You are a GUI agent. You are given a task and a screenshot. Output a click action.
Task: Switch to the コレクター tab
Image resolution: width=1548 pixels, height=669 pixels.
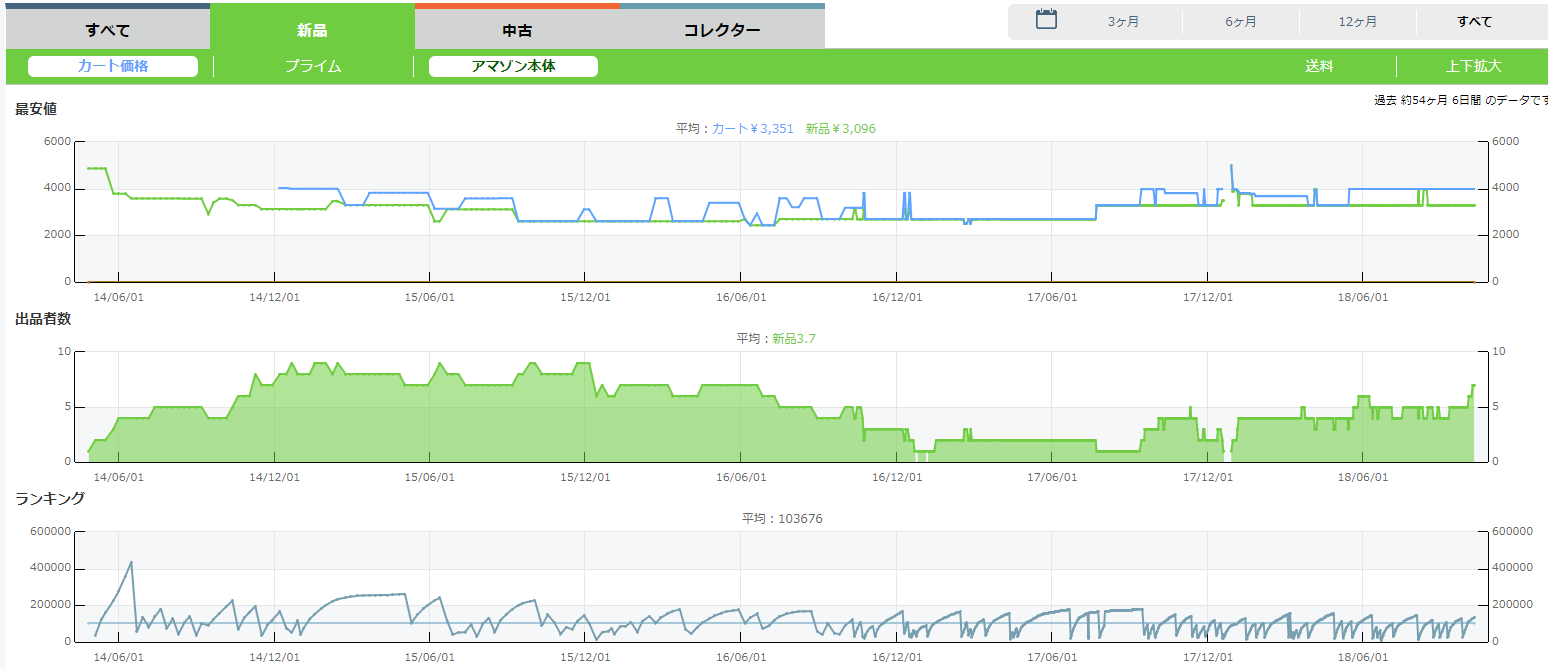coord(722,30)
